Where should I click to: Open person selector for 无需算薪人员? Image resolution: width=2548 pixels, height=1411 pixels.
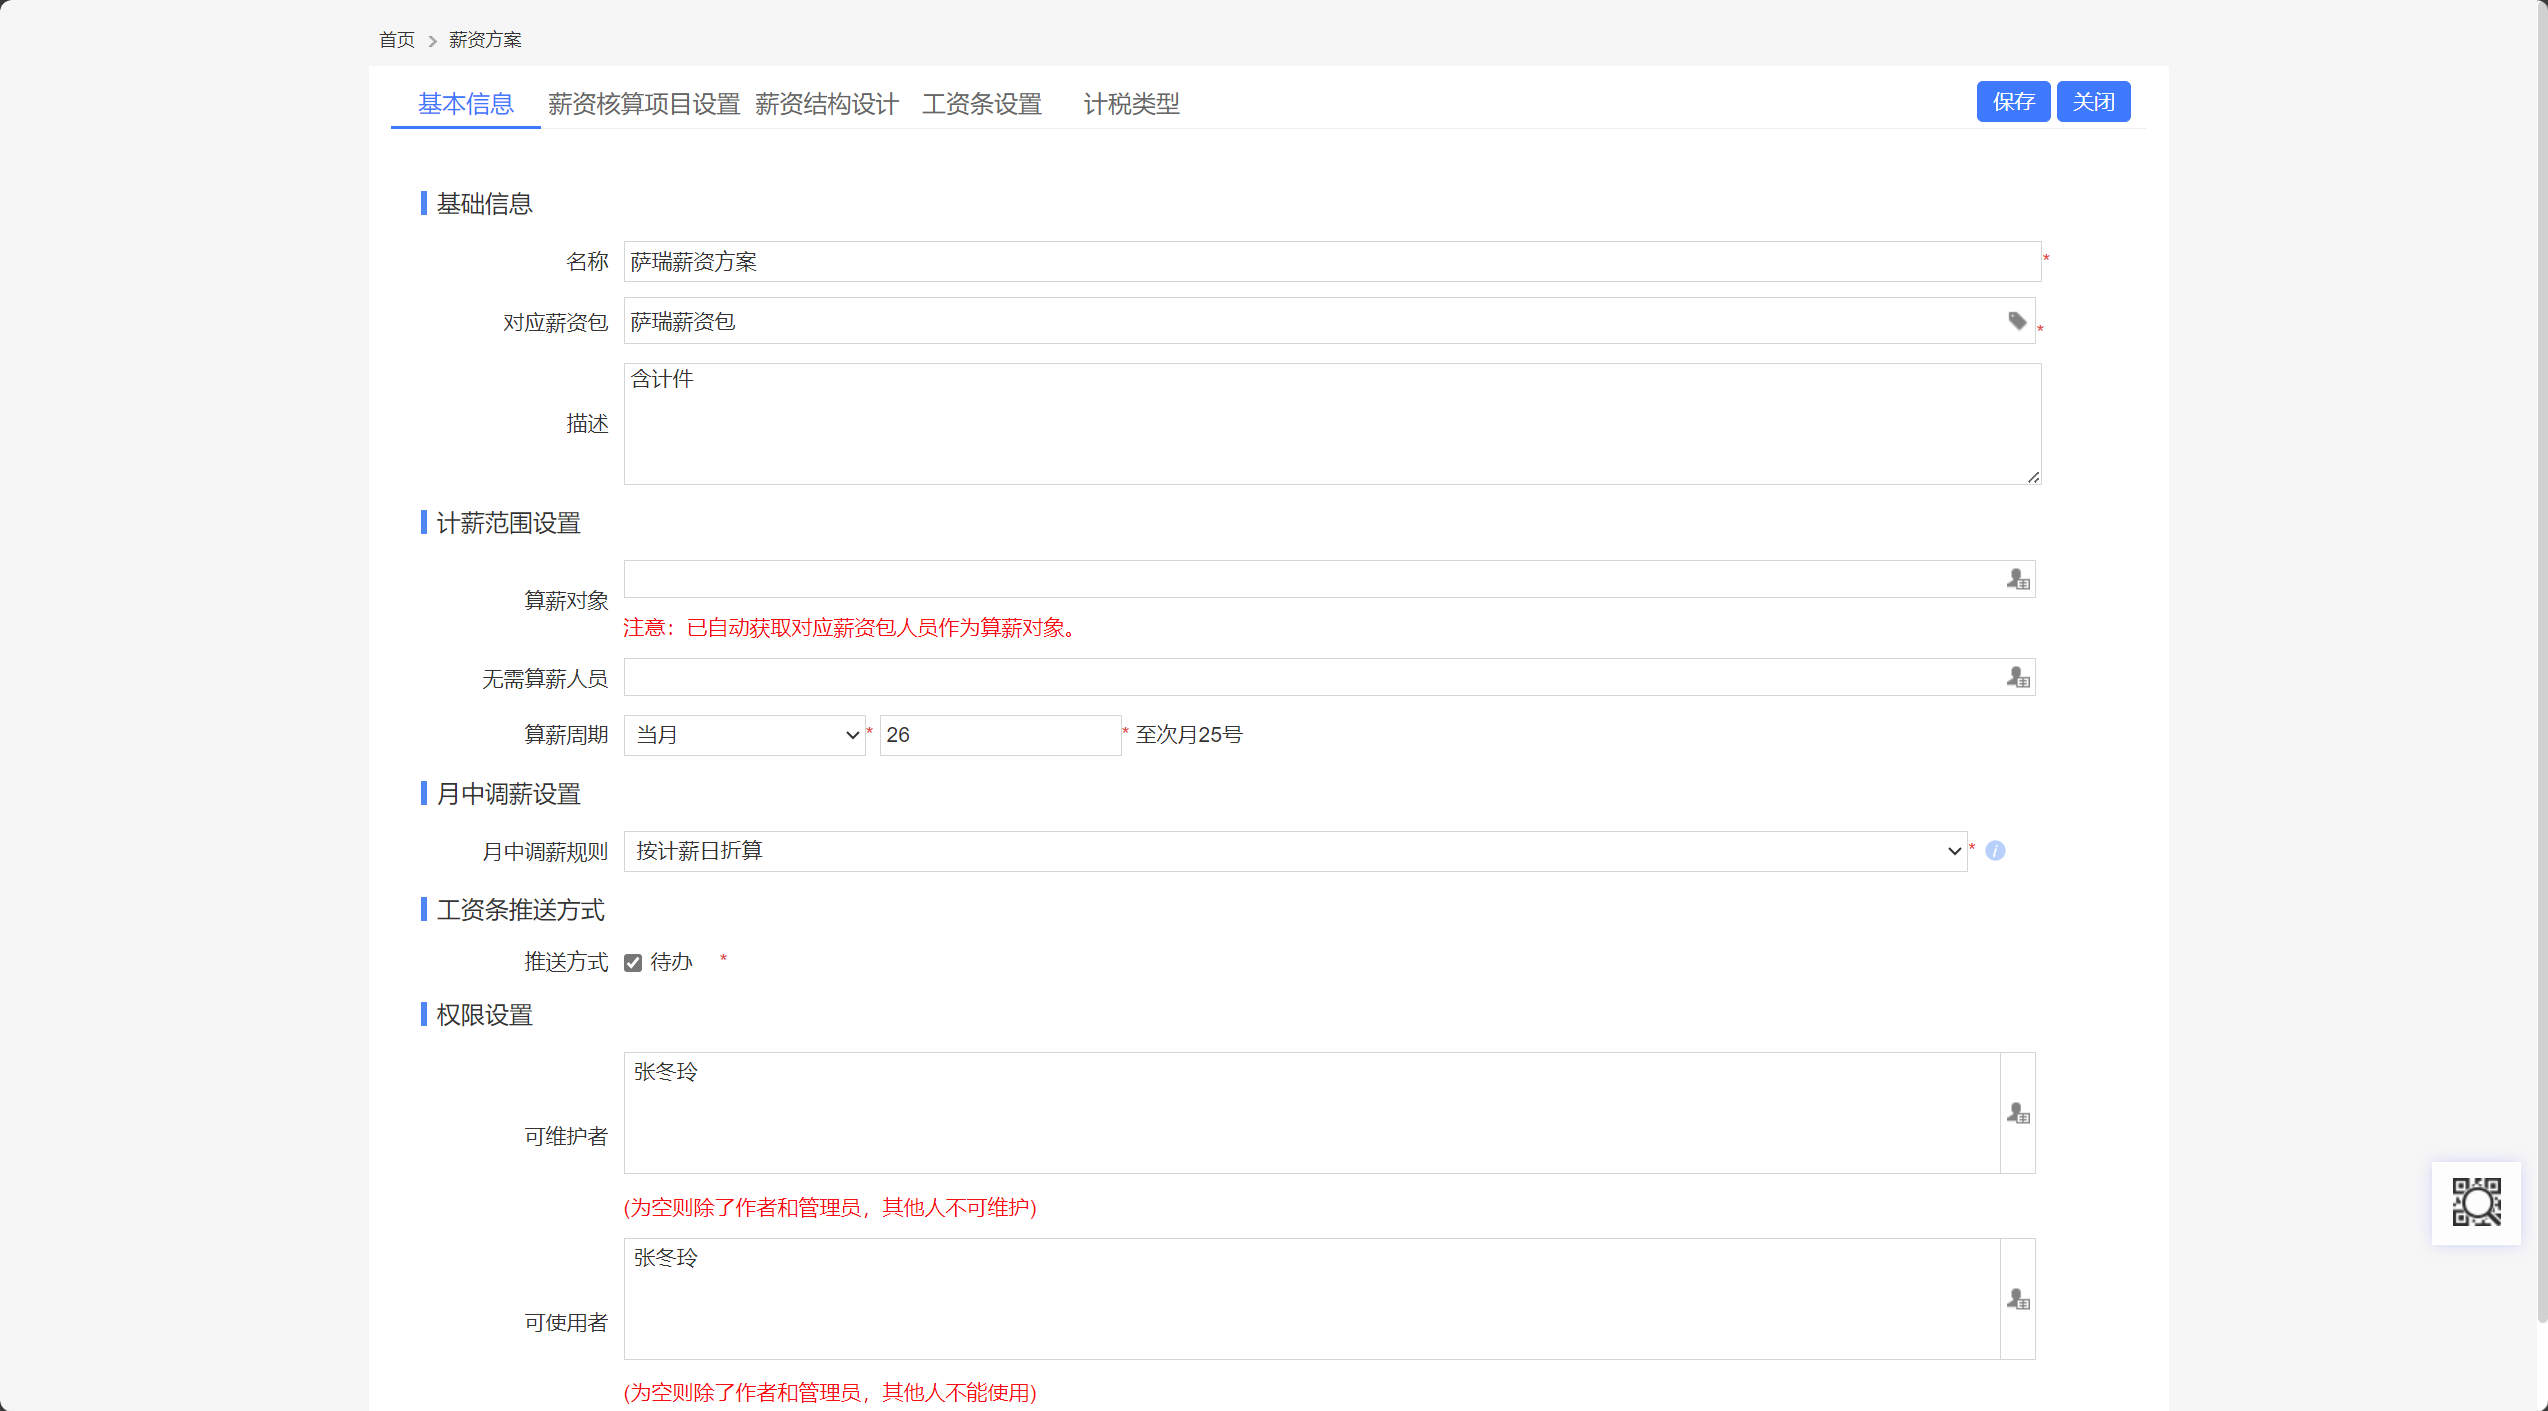coord(2017,678)
